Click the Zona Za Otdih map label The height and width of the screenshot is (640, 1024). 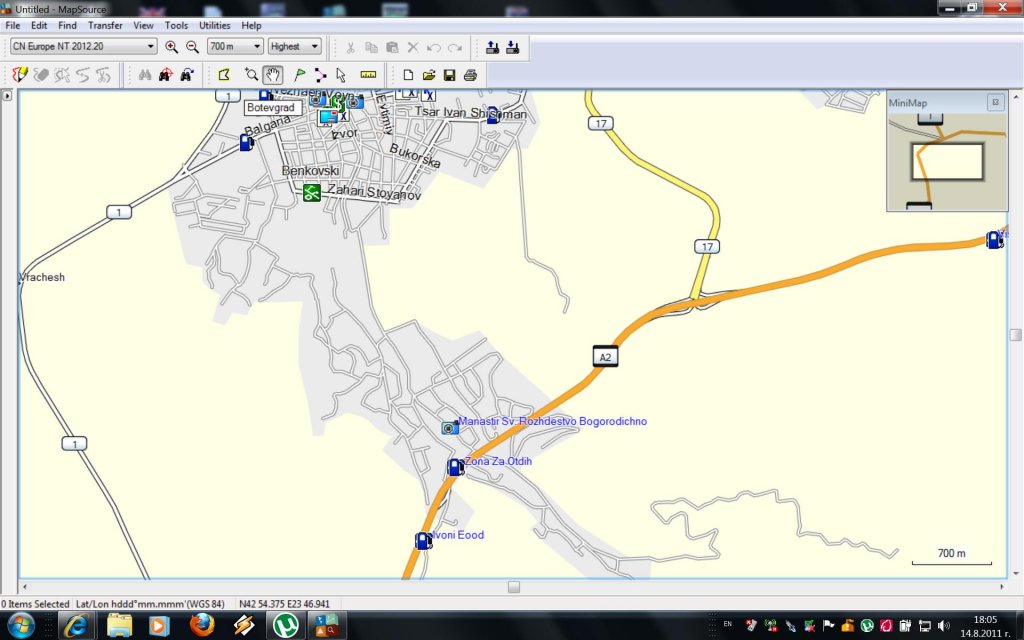pos(497,462)
